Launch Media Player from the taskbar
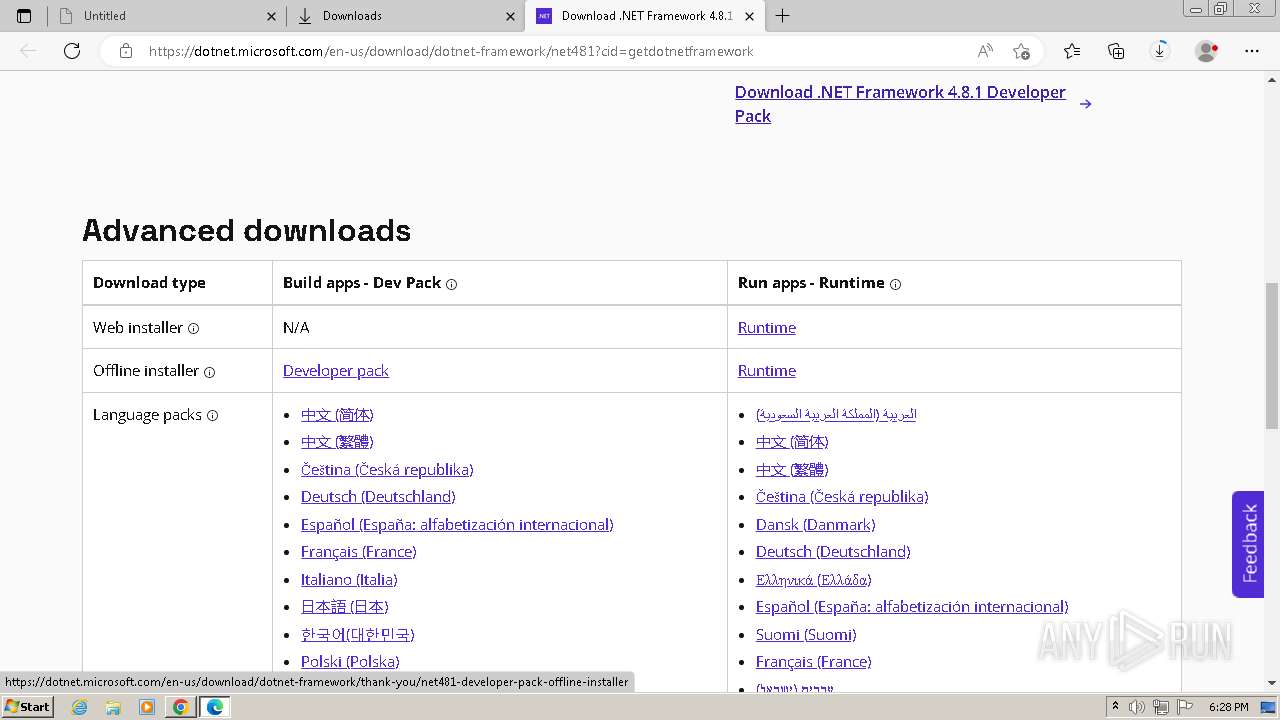 tap(147, 707)
